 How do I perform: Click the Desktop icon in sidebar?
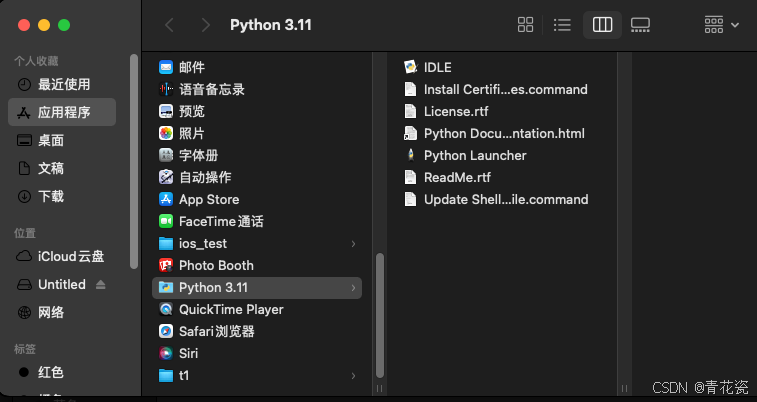tap(24, 140)
